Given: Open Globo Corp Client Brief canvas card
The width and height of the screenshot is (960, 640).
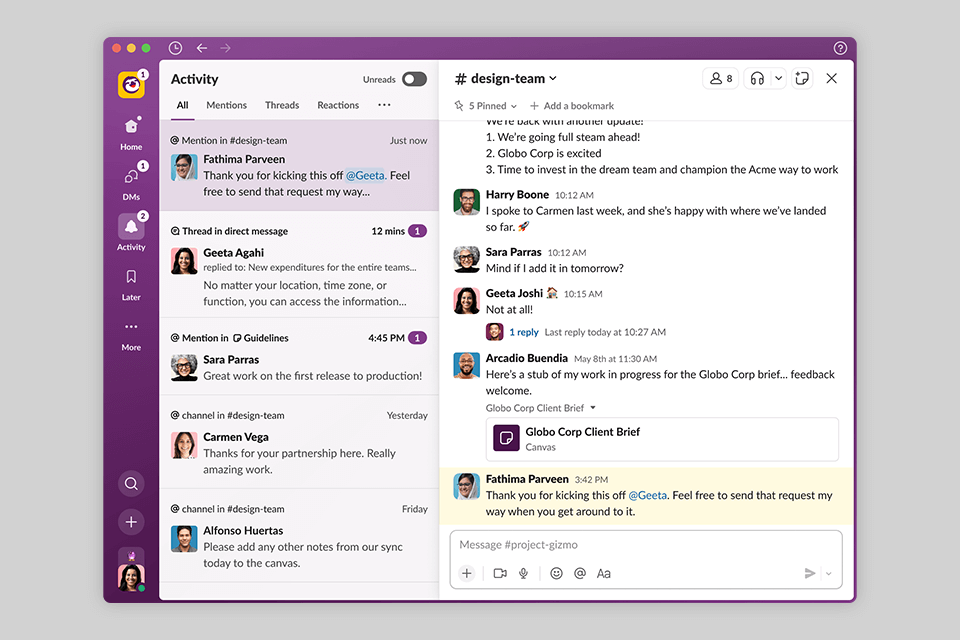Looking at the screenshot, I should (662, 439).
